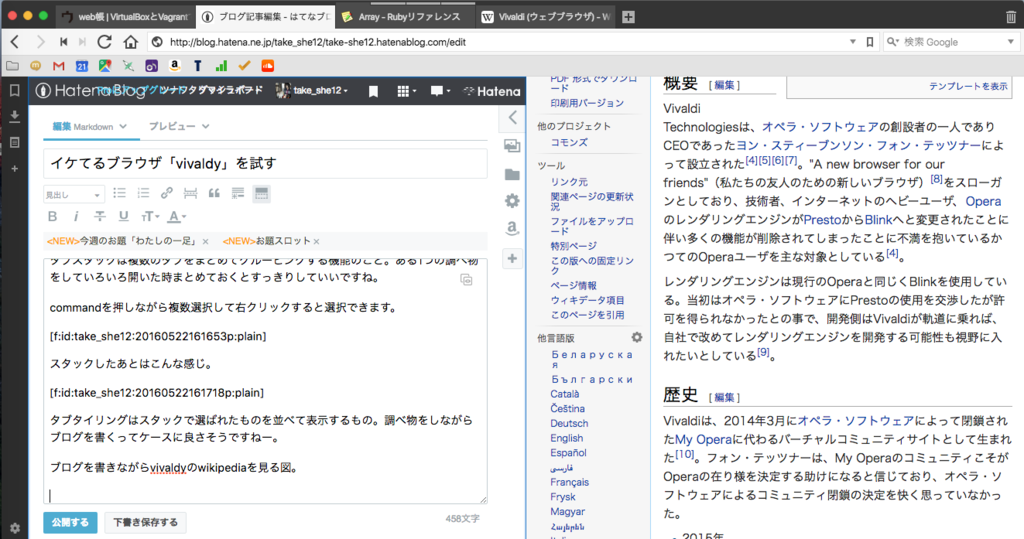Click the Hatena header bookmark icon

[373, 91]
